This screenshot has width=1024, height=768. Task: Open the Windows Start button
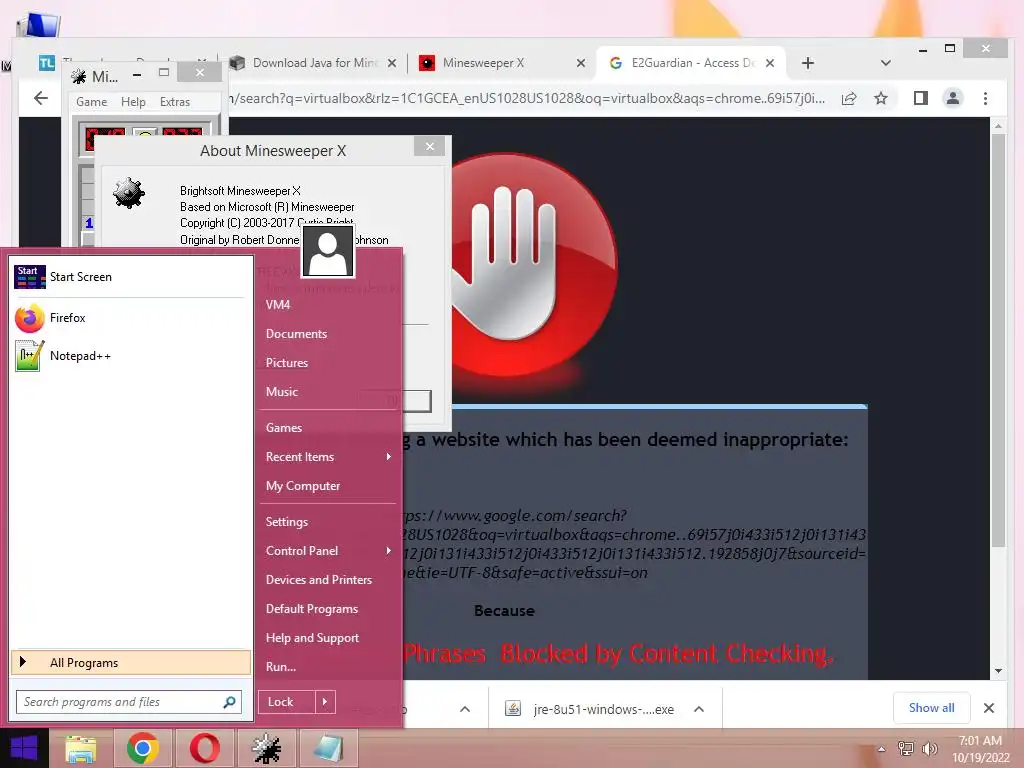pos(24,748)
